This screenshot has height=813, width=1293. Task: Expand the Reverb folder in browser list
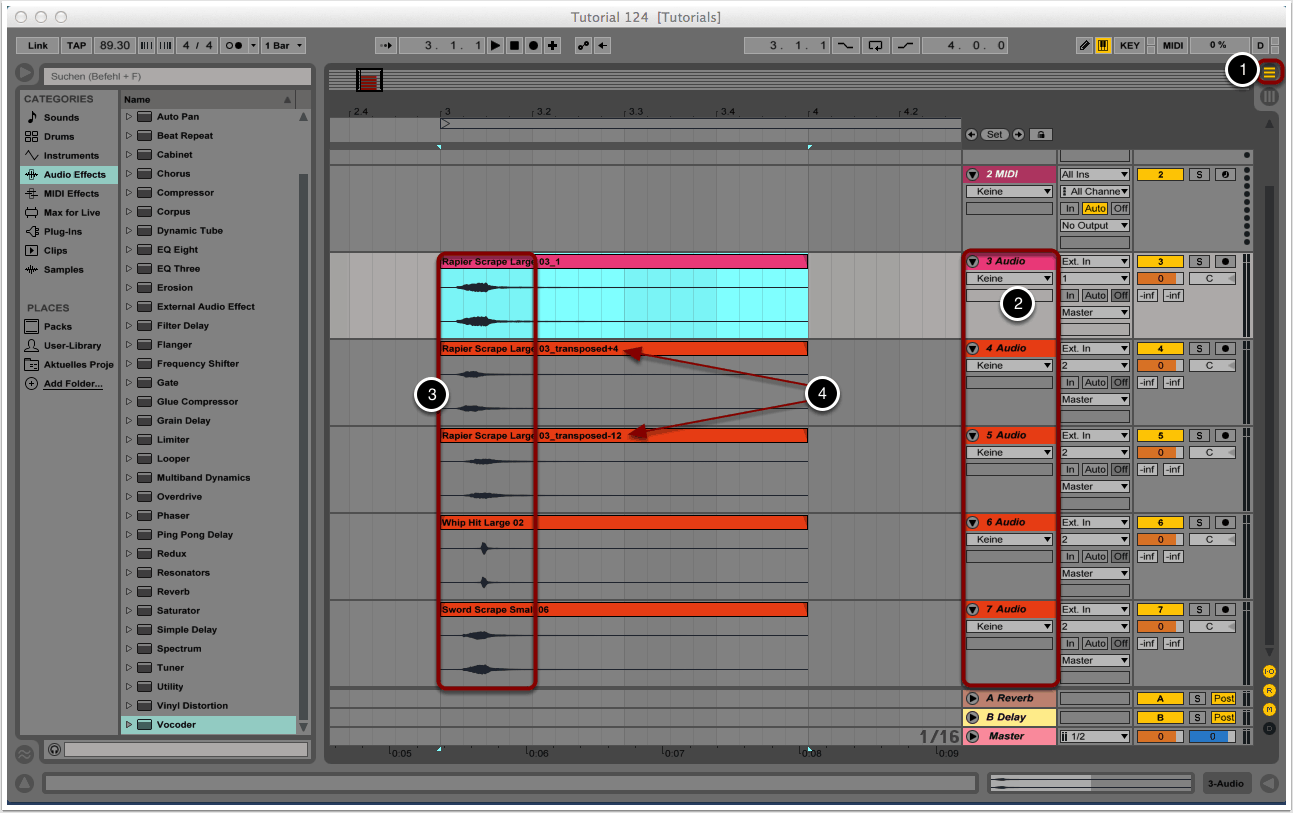[128, 592]
